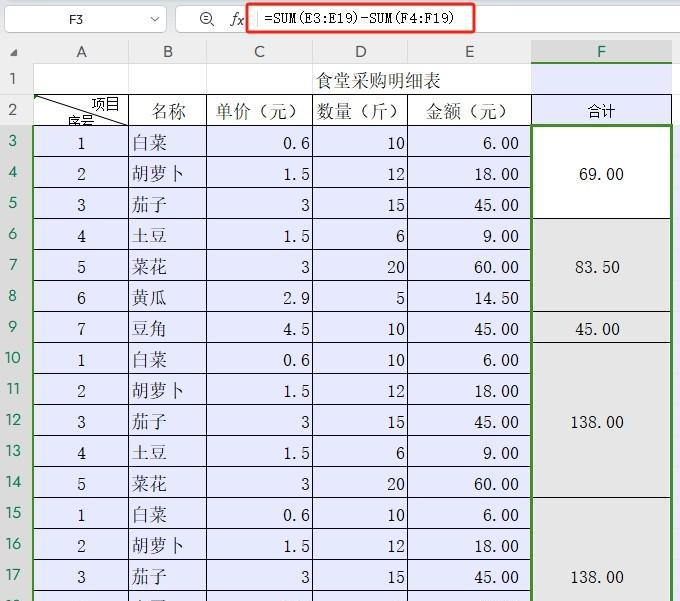This screenshot has height=601, width=680.
Task: Click price 2.9 in row 8
Action: pos(259,297)
